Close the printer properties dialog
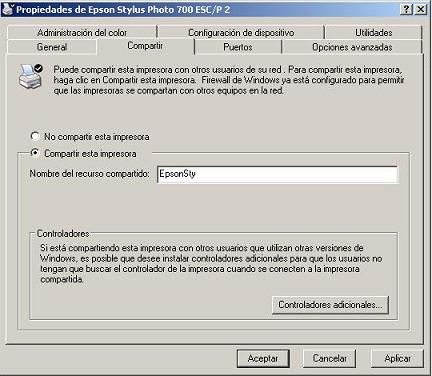This screenshot has width=432, height=376. point(421,9)
